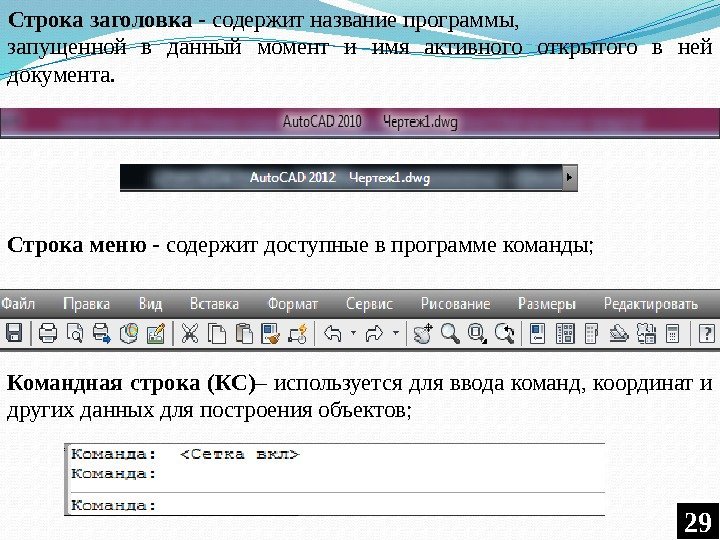Image resolution: width=720 pixels, height=540 pixels.
Task: Open the QuickCalc calculator icon
Action: click(673, 333)
